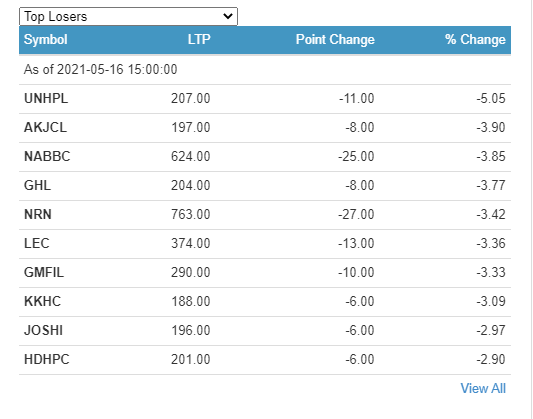
Task: Click the View All link
Action: [483, 388]
